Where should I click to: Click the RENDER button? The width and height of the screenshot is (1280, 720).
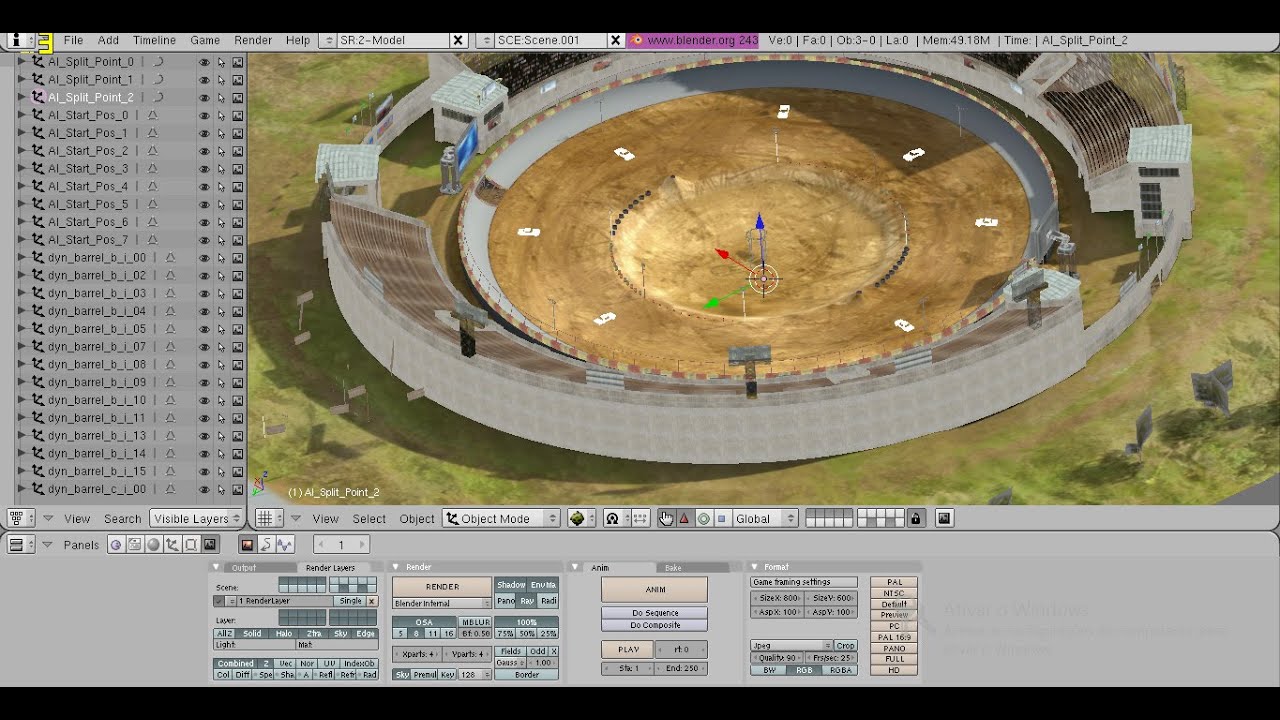442,587
